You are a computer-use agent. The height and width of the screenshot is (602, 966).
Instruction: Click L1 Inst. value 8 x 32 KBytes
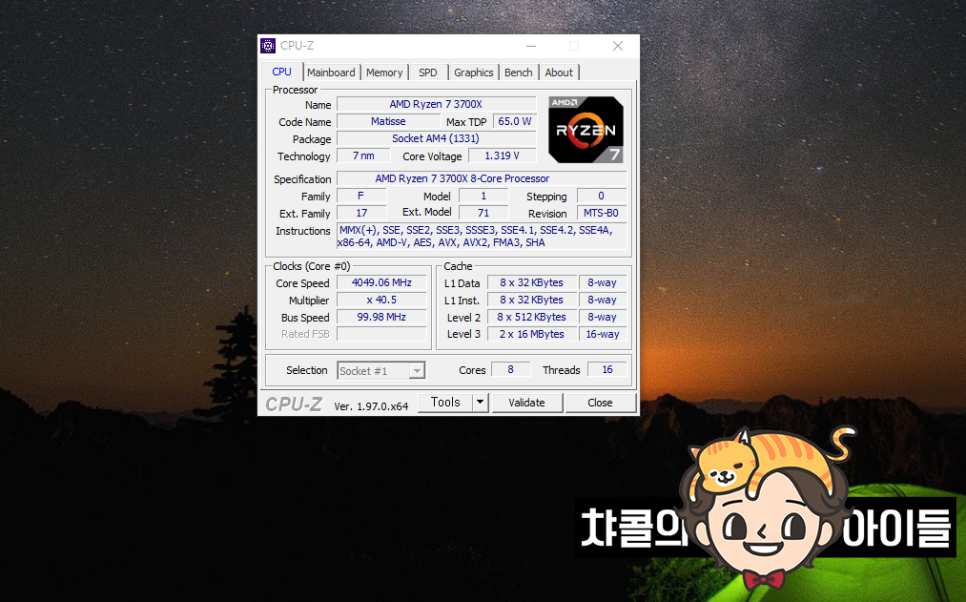pyautogui.click(x=531, y=300)
